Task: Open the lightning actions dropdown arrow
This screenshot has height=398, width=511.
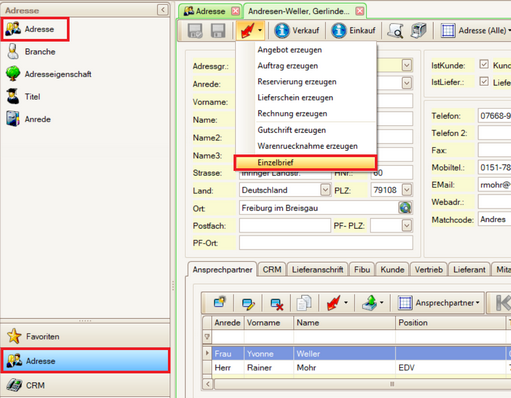Action: [260, 31]
